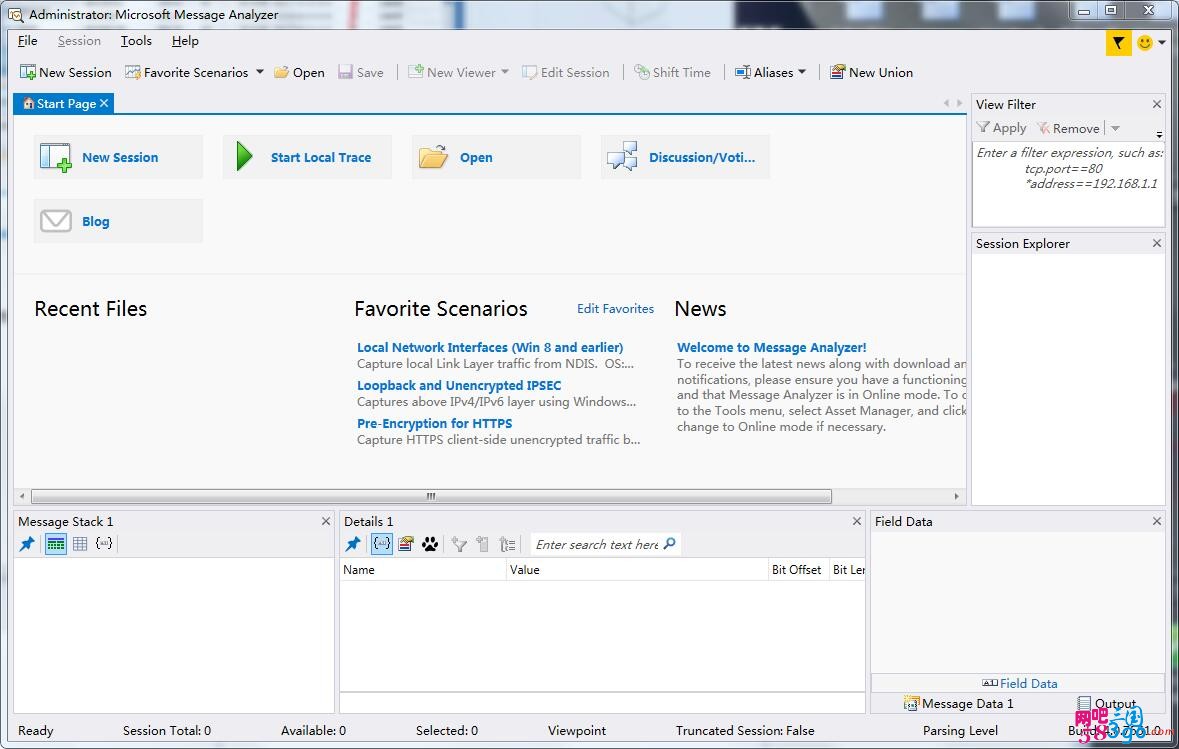Click the add column icon in Details toolbar
Image resolution: width=1179 pixels, height=749 pixels.
pyautogui.click(x=483, y=544)
